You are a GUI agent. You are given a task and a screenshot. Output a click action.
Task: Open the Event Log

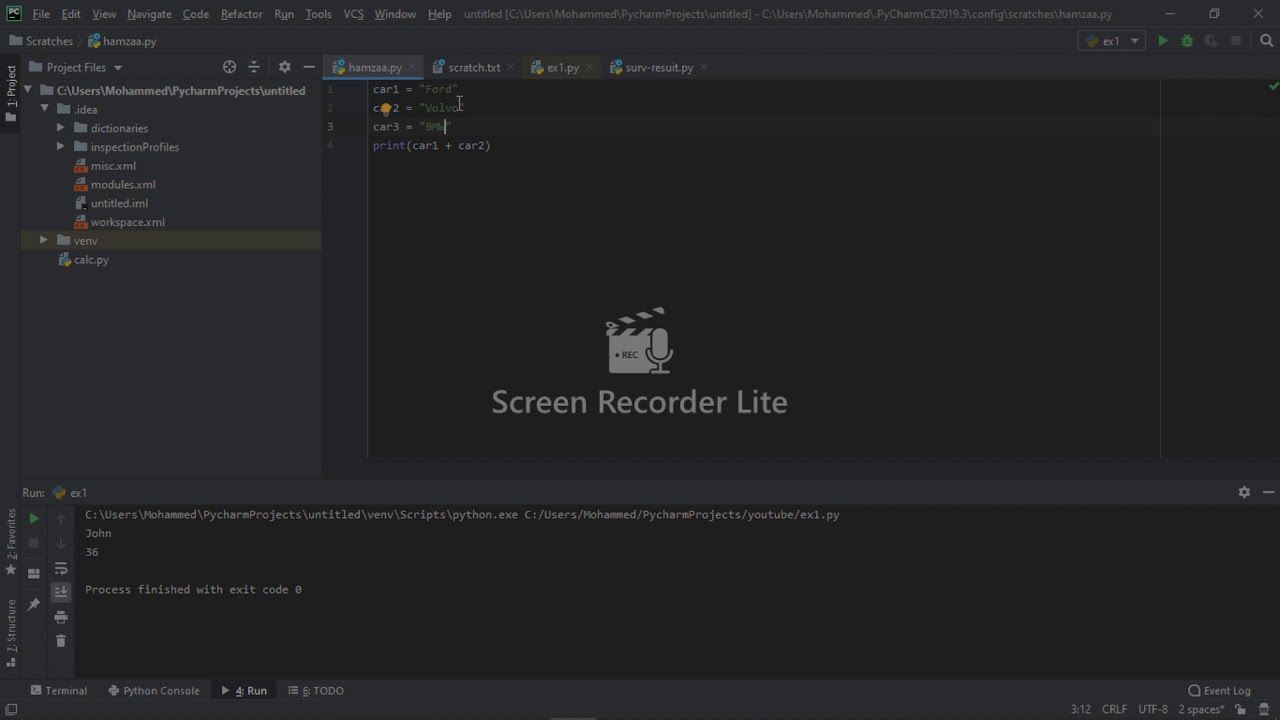click(1219, 690)
